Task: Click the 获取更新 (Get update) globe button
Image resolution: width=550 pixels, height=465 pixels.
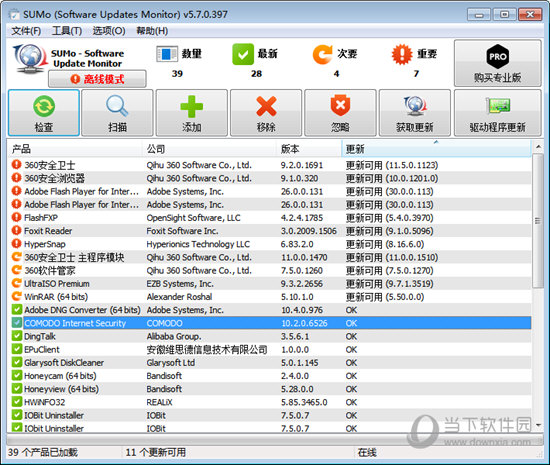Action: click(415, 113)
